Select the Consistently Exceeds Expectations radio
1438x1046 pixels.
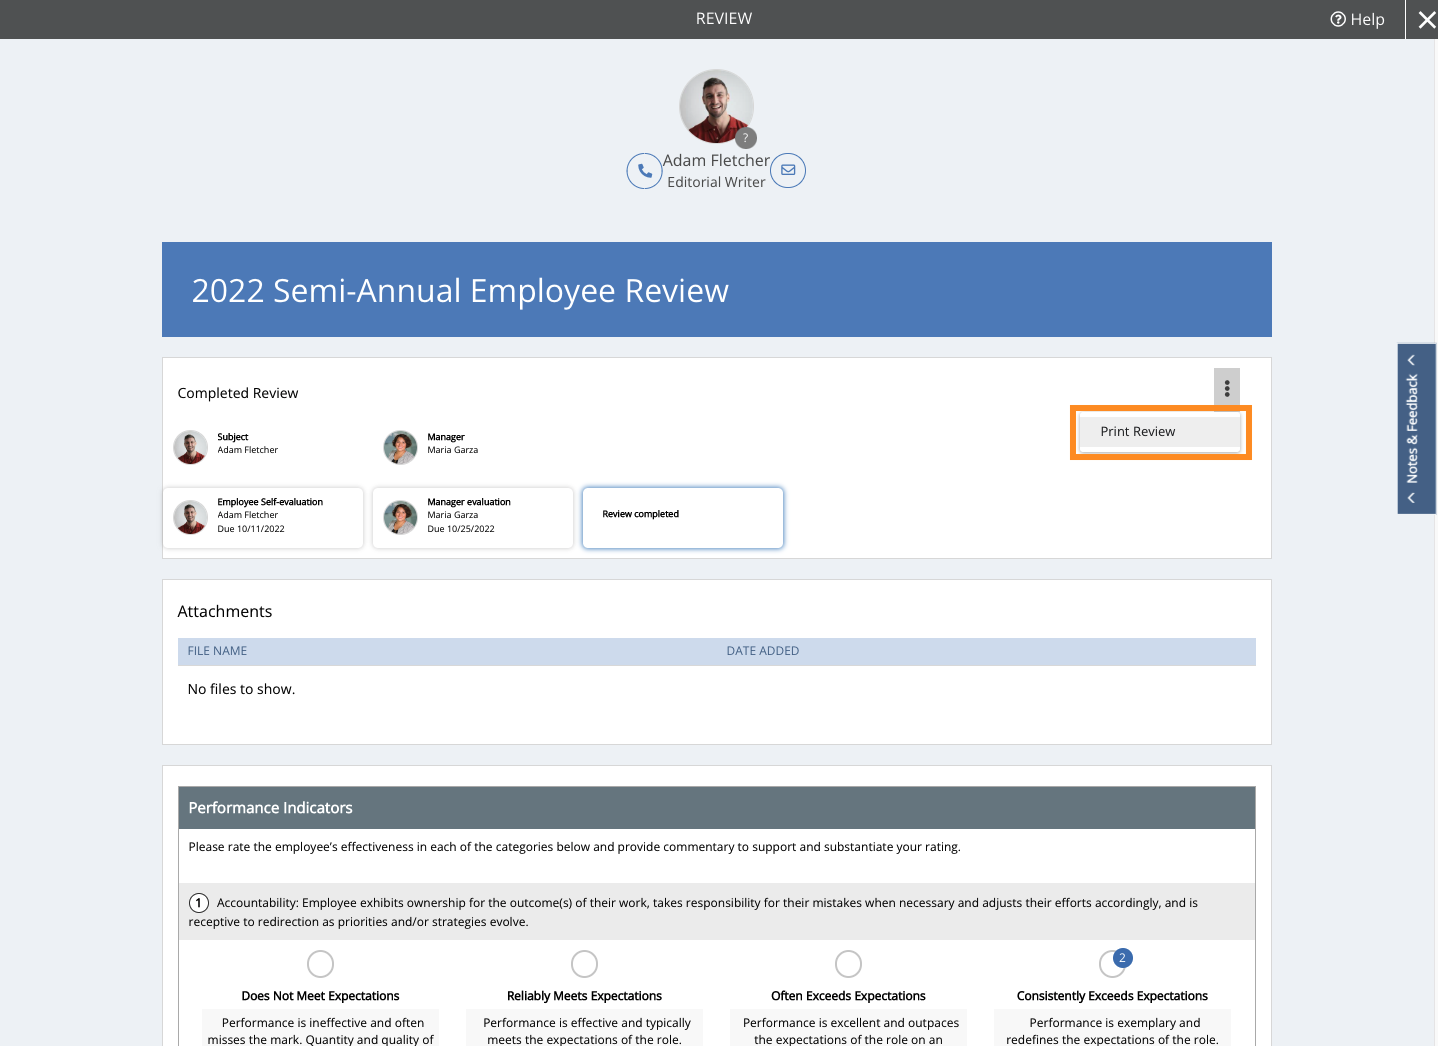(x=1111, y=965)
